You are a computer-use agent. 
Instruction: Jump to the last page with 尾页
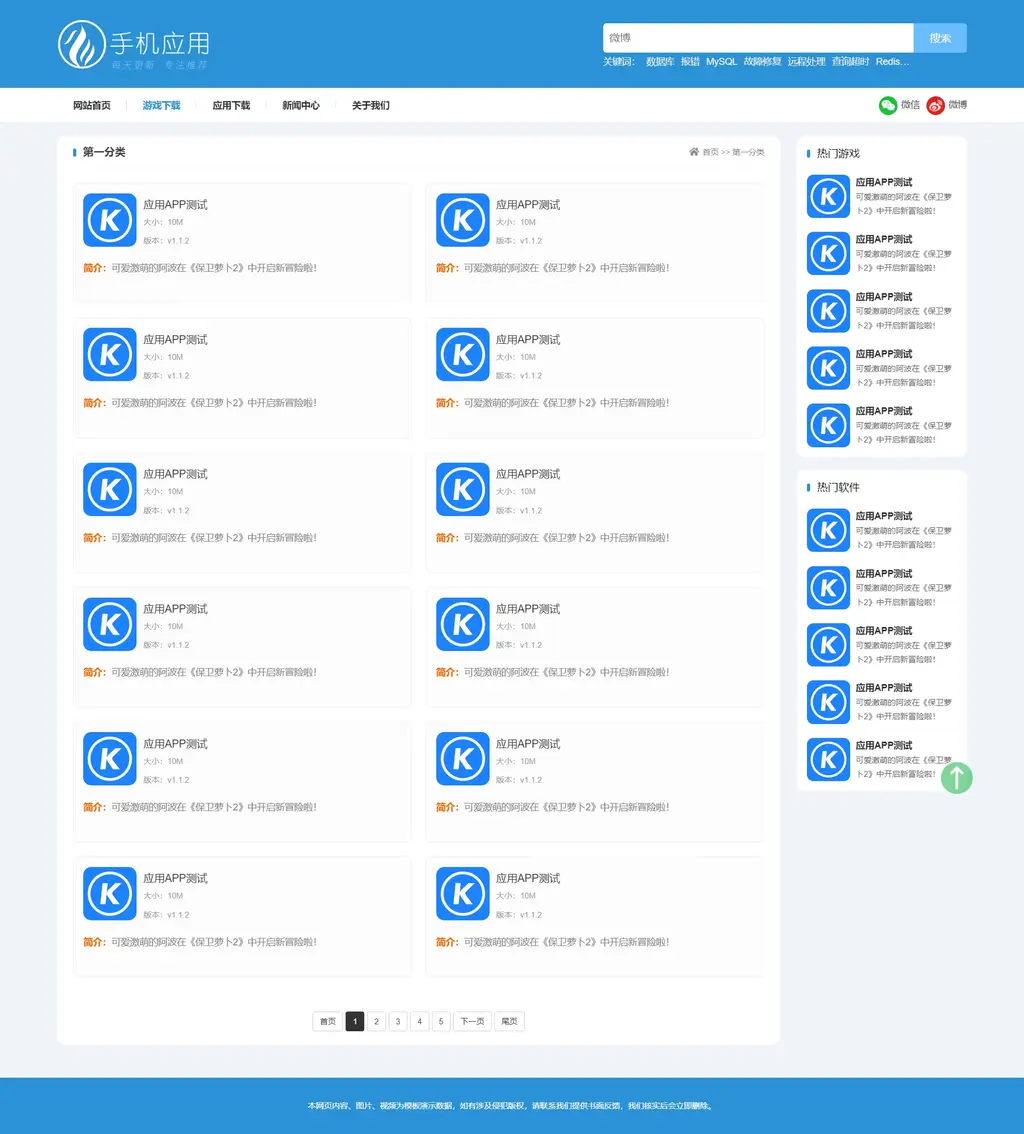click(509, 1021)
